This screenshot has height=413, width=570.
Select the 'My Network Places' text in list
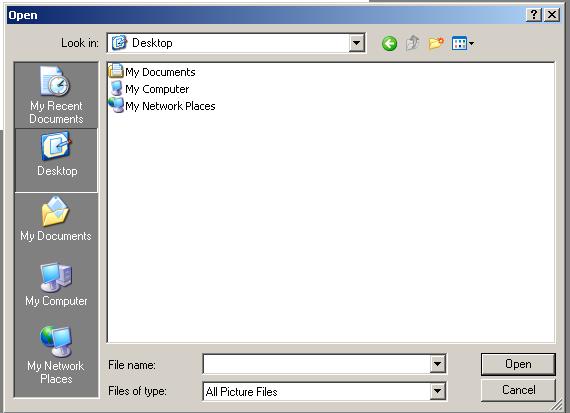[x=170, y=106]
